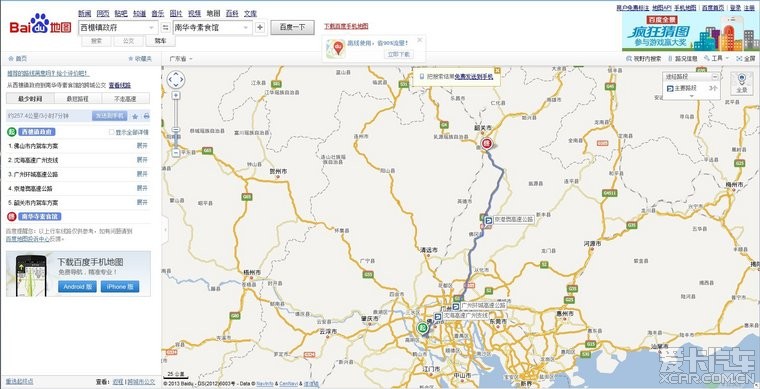Switch to 全屏 fullscreen mode
This screenshot has width=760, height=389.
coord(745,59)
